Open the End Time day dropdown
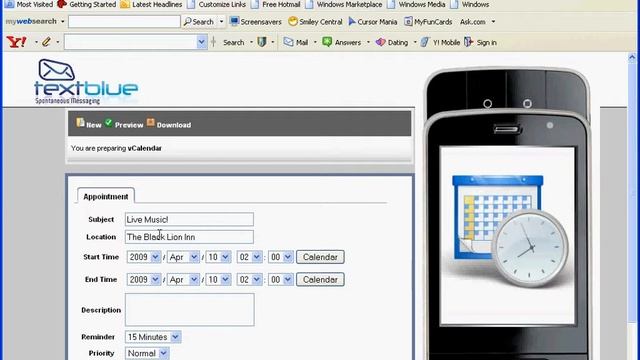 (x=218, y=280)
